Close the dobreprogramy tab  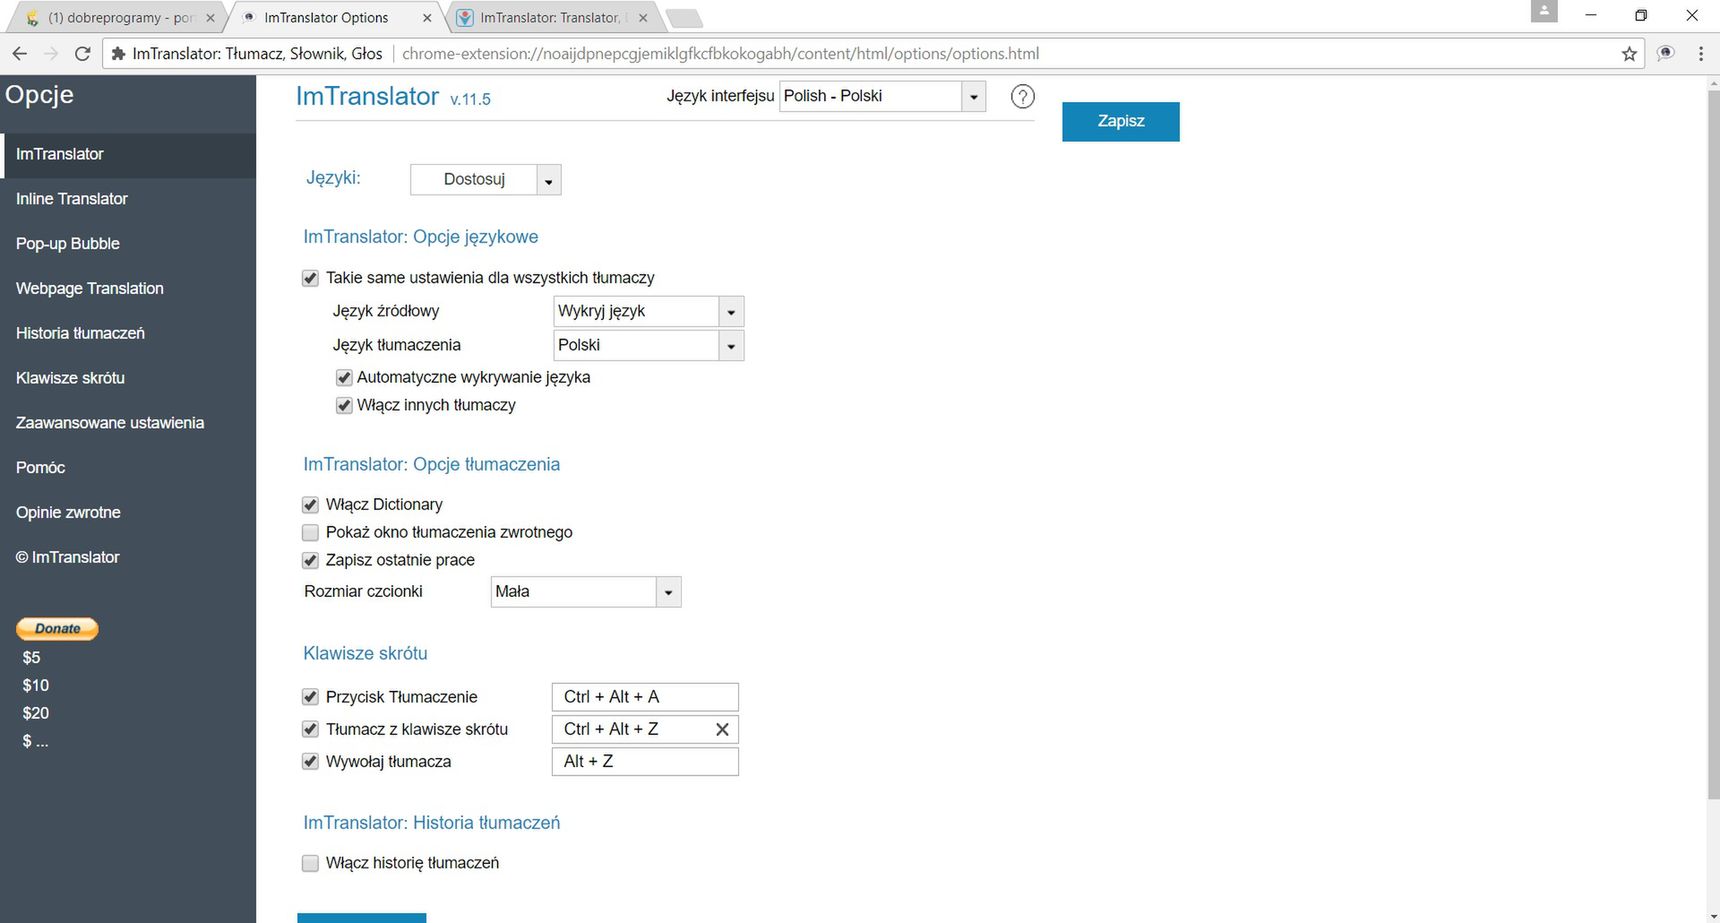click(210, 18)
